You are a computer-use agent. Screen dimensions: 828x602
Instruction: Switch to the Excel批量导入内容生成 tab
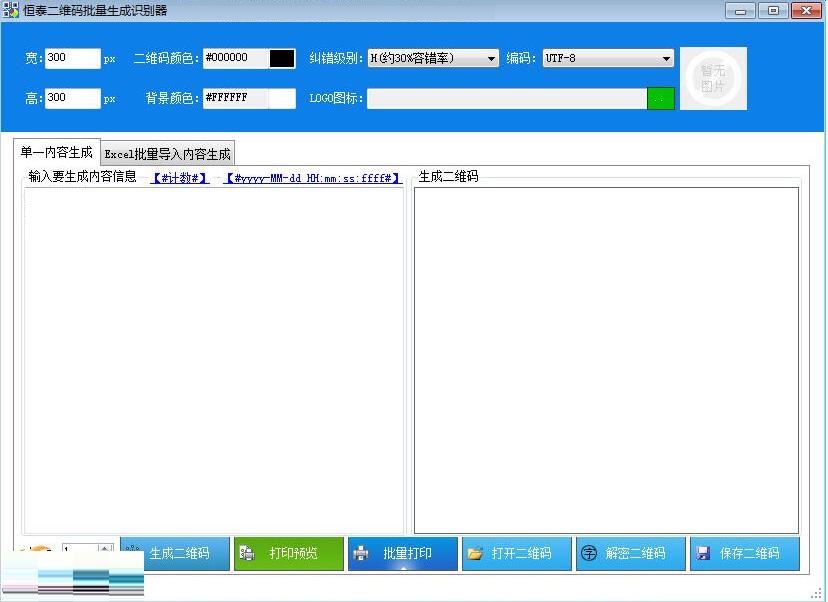[x=168, y=154]
